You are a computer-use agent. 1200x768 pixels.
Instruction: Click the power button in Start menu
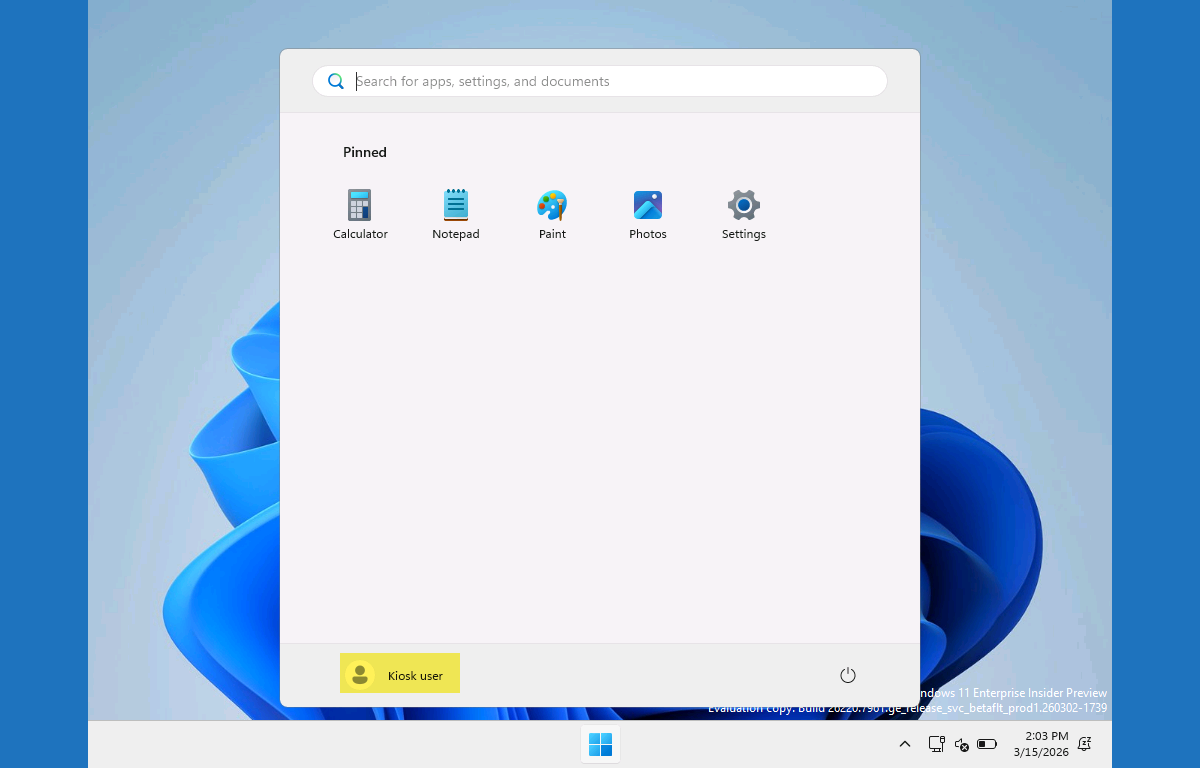point(848,675)
